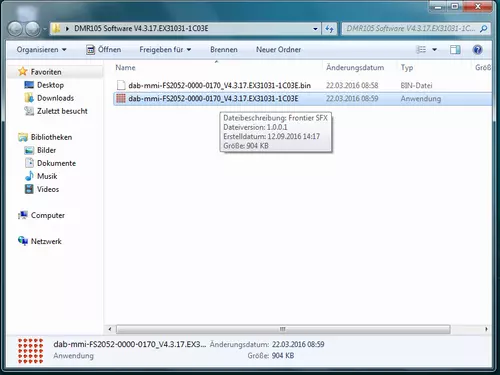Sort by the Name column header
The image size is (500, 375).
click(x=125, y=68)
